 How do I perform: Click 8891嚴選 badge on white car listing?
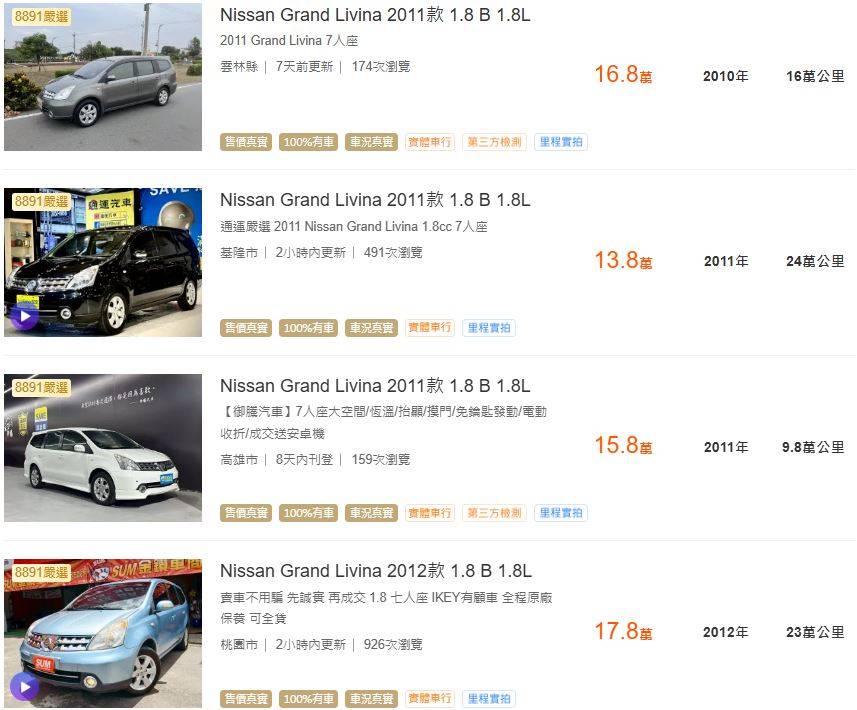[42, 388]
